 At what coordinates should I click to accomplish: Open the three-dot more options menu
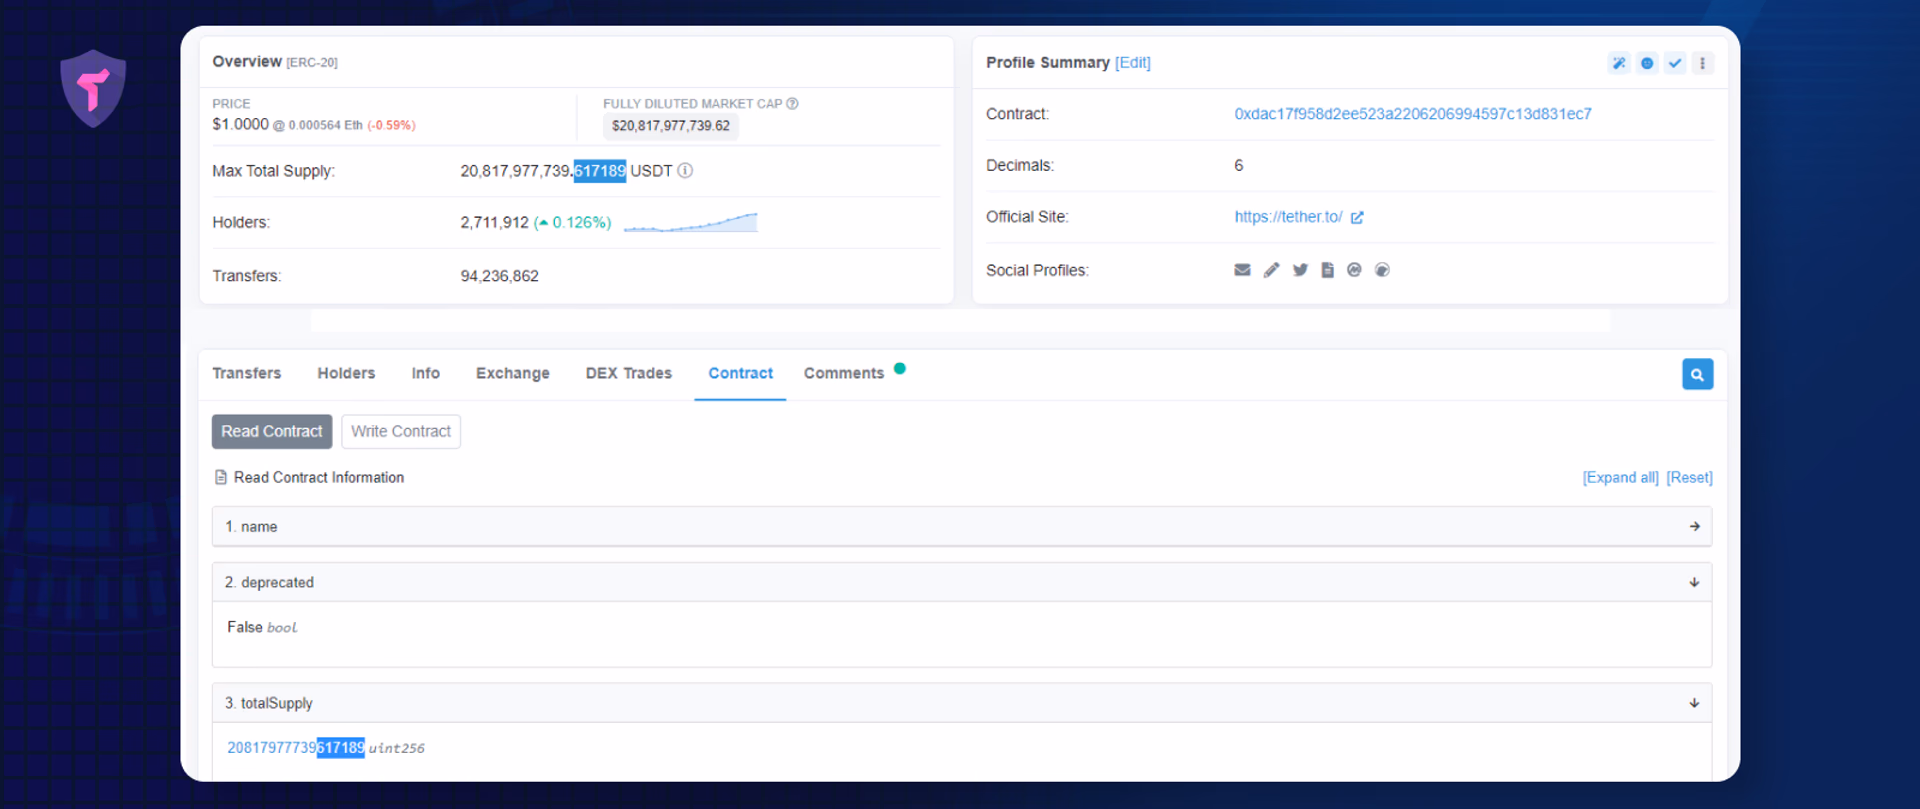tap(1703, 63)
